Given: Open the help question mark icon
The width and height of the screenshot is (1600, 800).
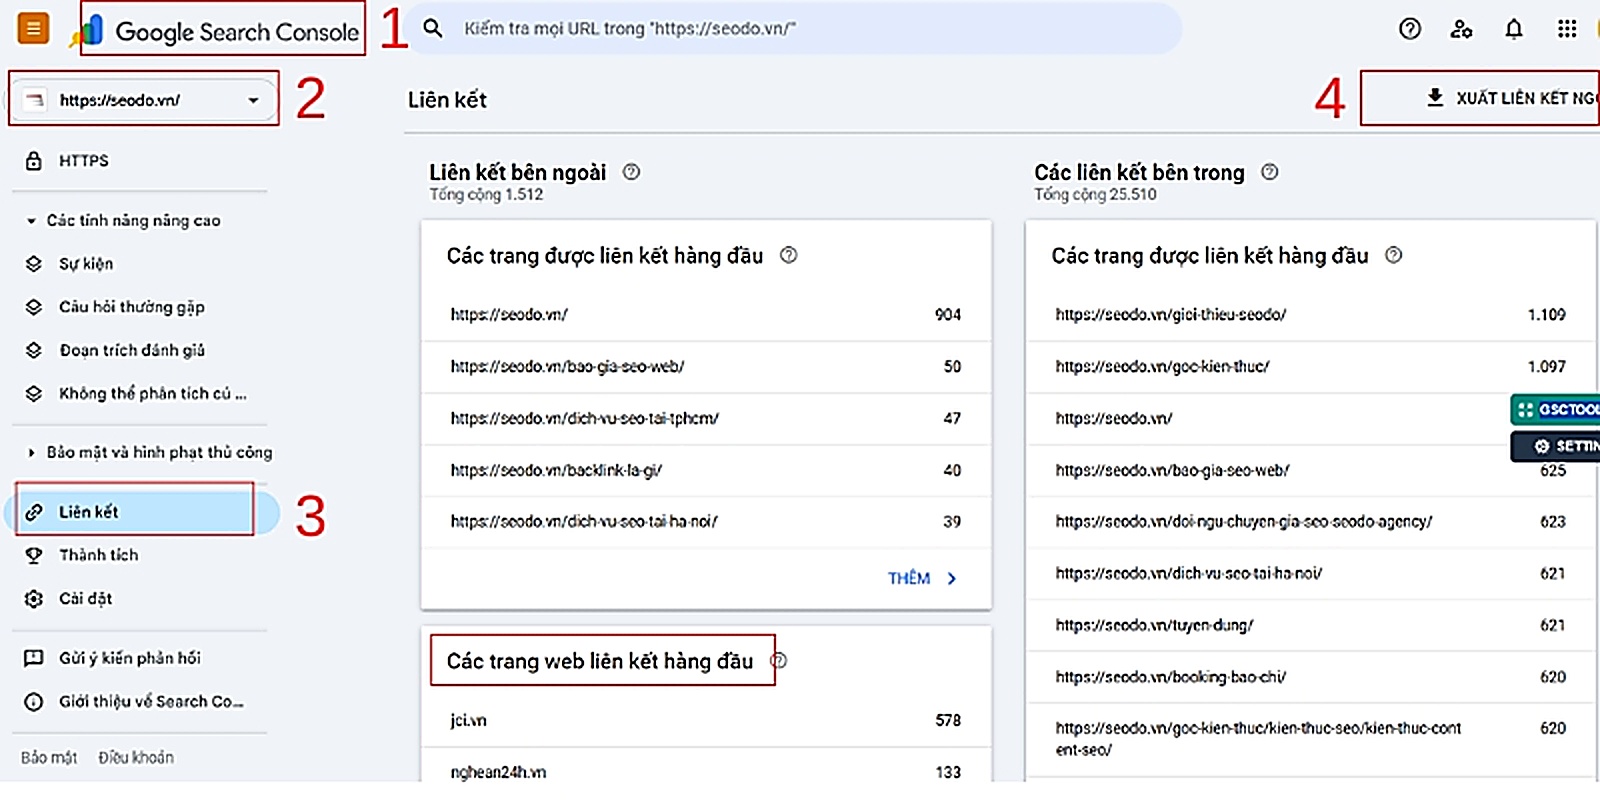Looking at the screenshot, I should pos(1410,29).
